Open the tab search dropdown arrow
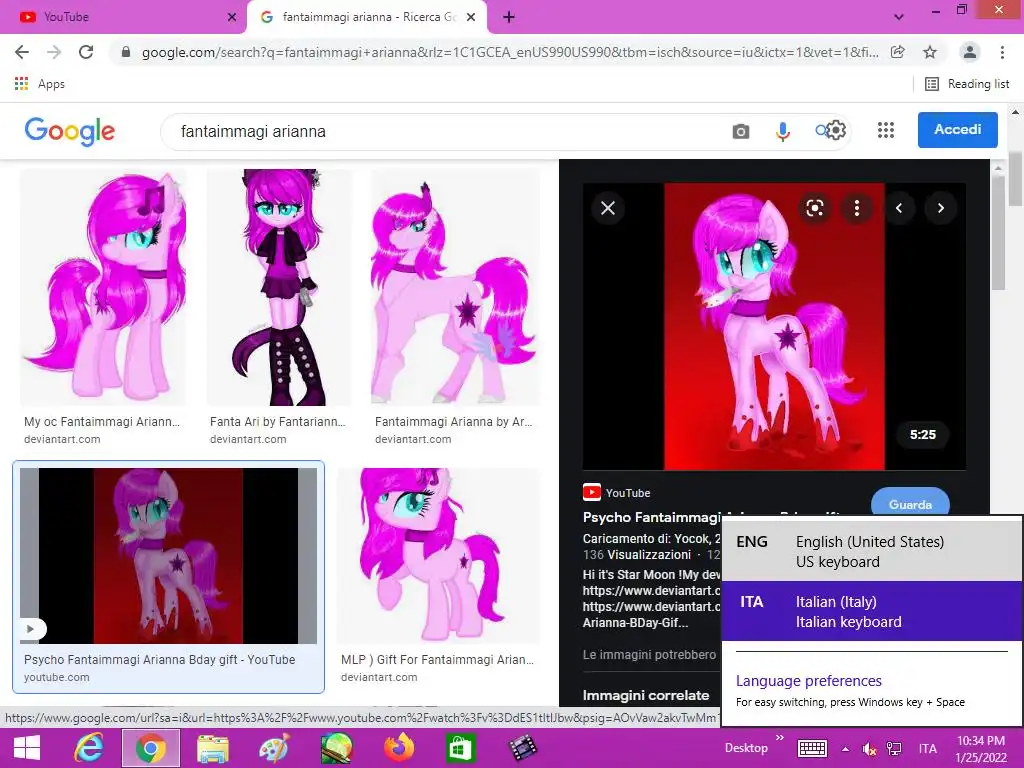1024x768 pixels. click(899, 17)
